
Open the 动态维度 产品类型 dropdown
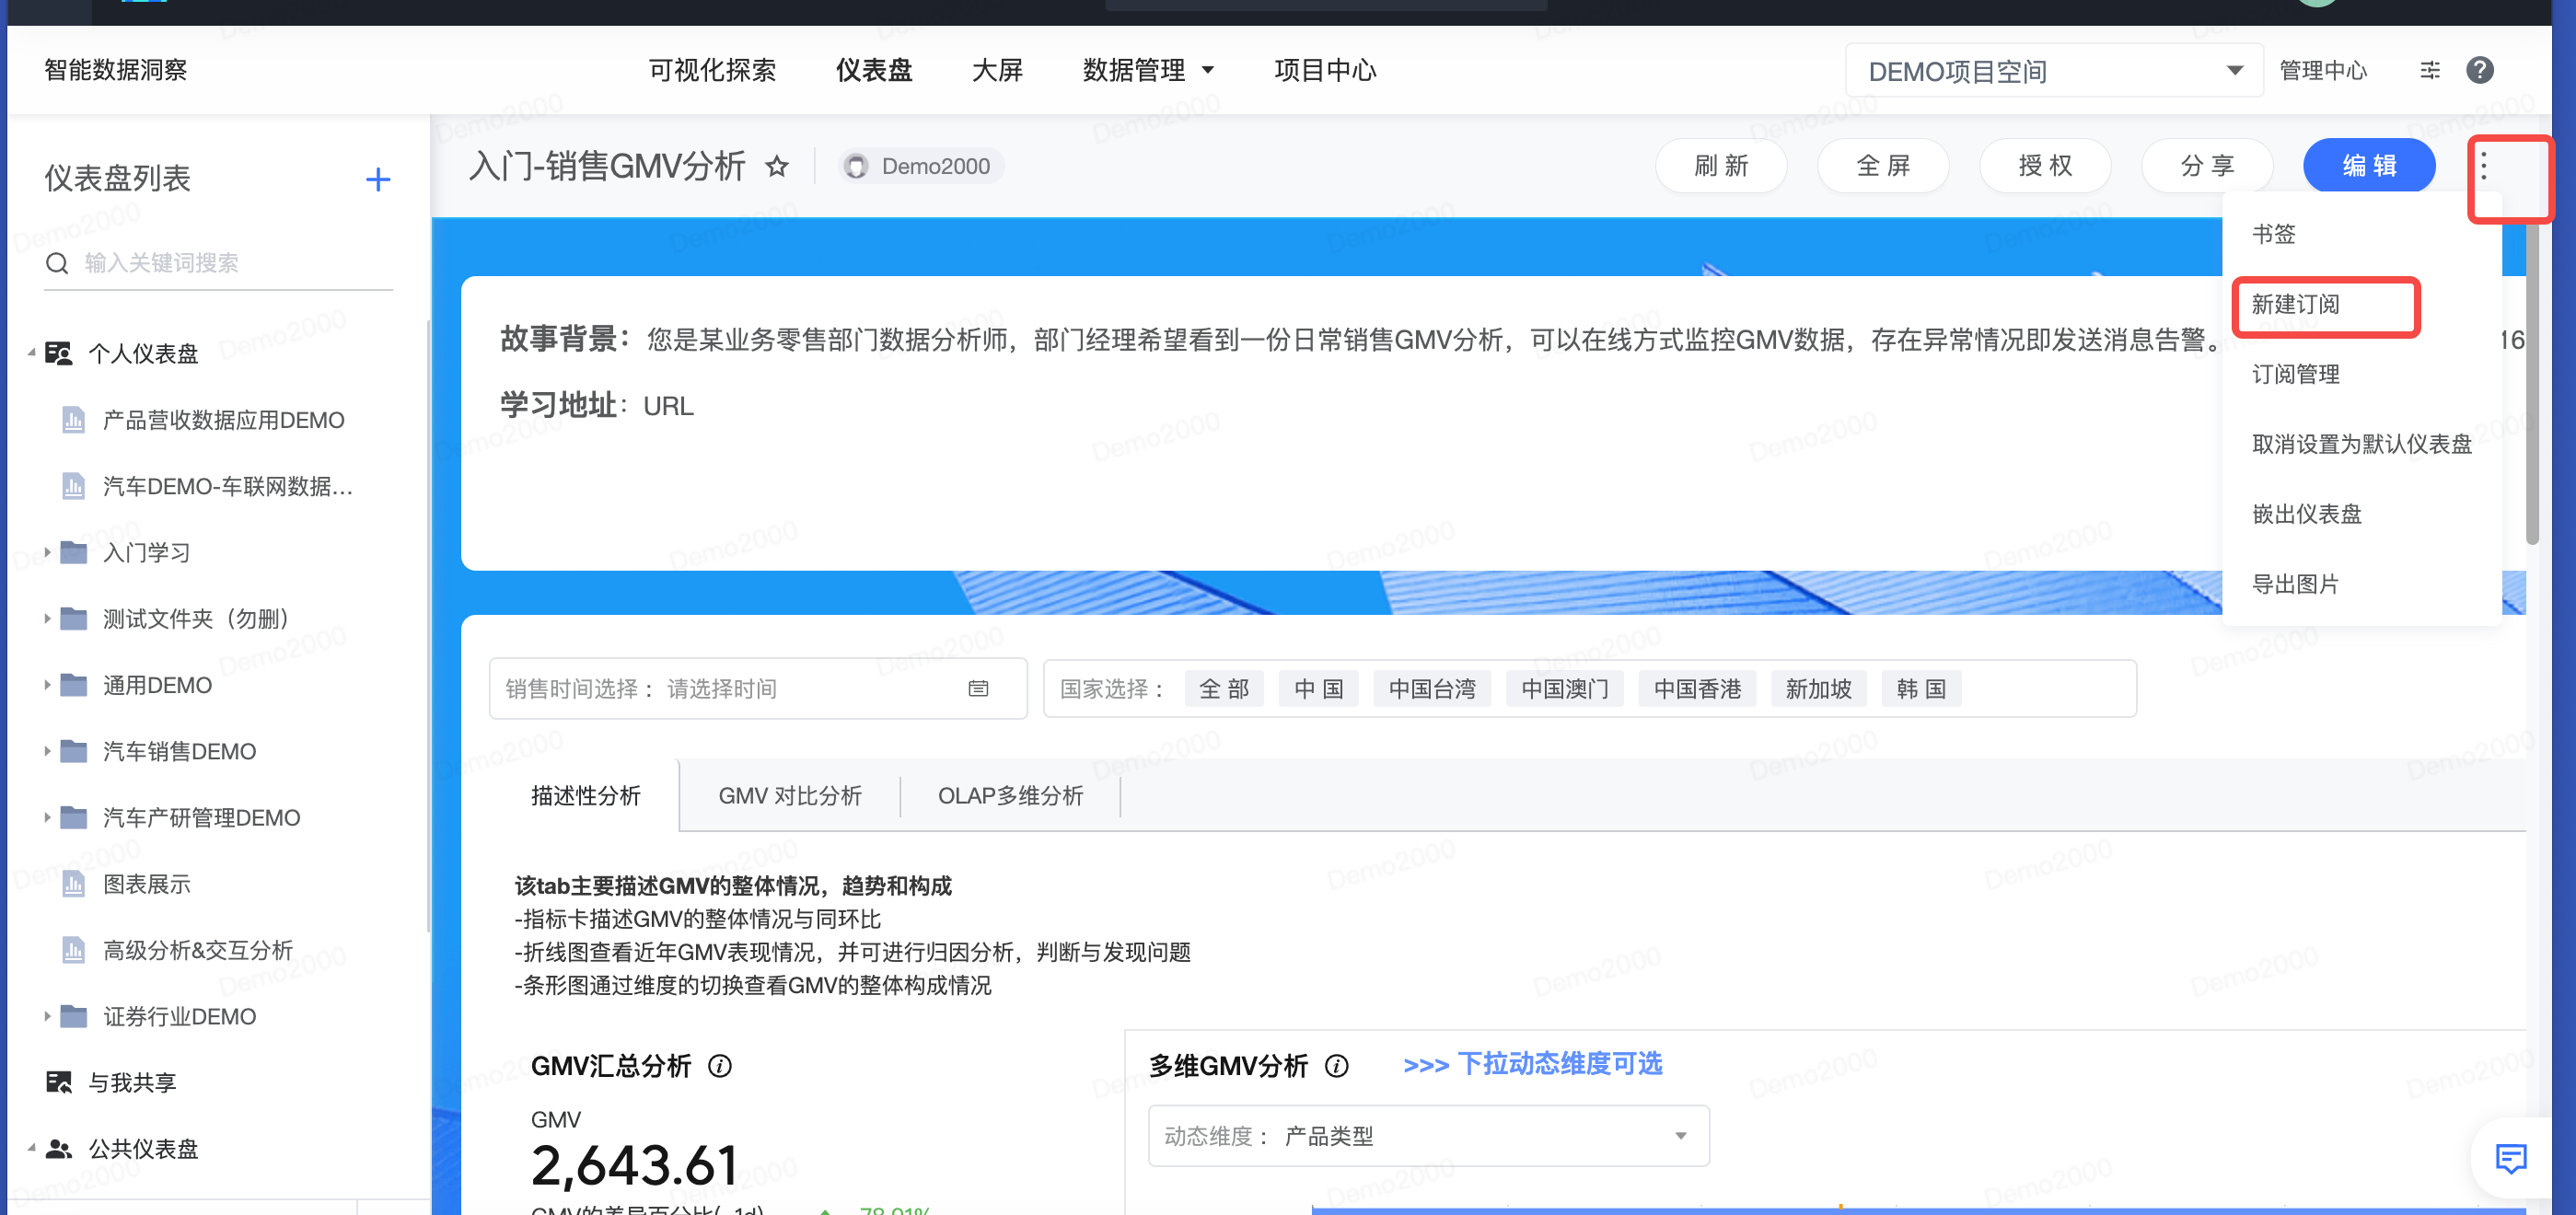tap(1428, 1136)
